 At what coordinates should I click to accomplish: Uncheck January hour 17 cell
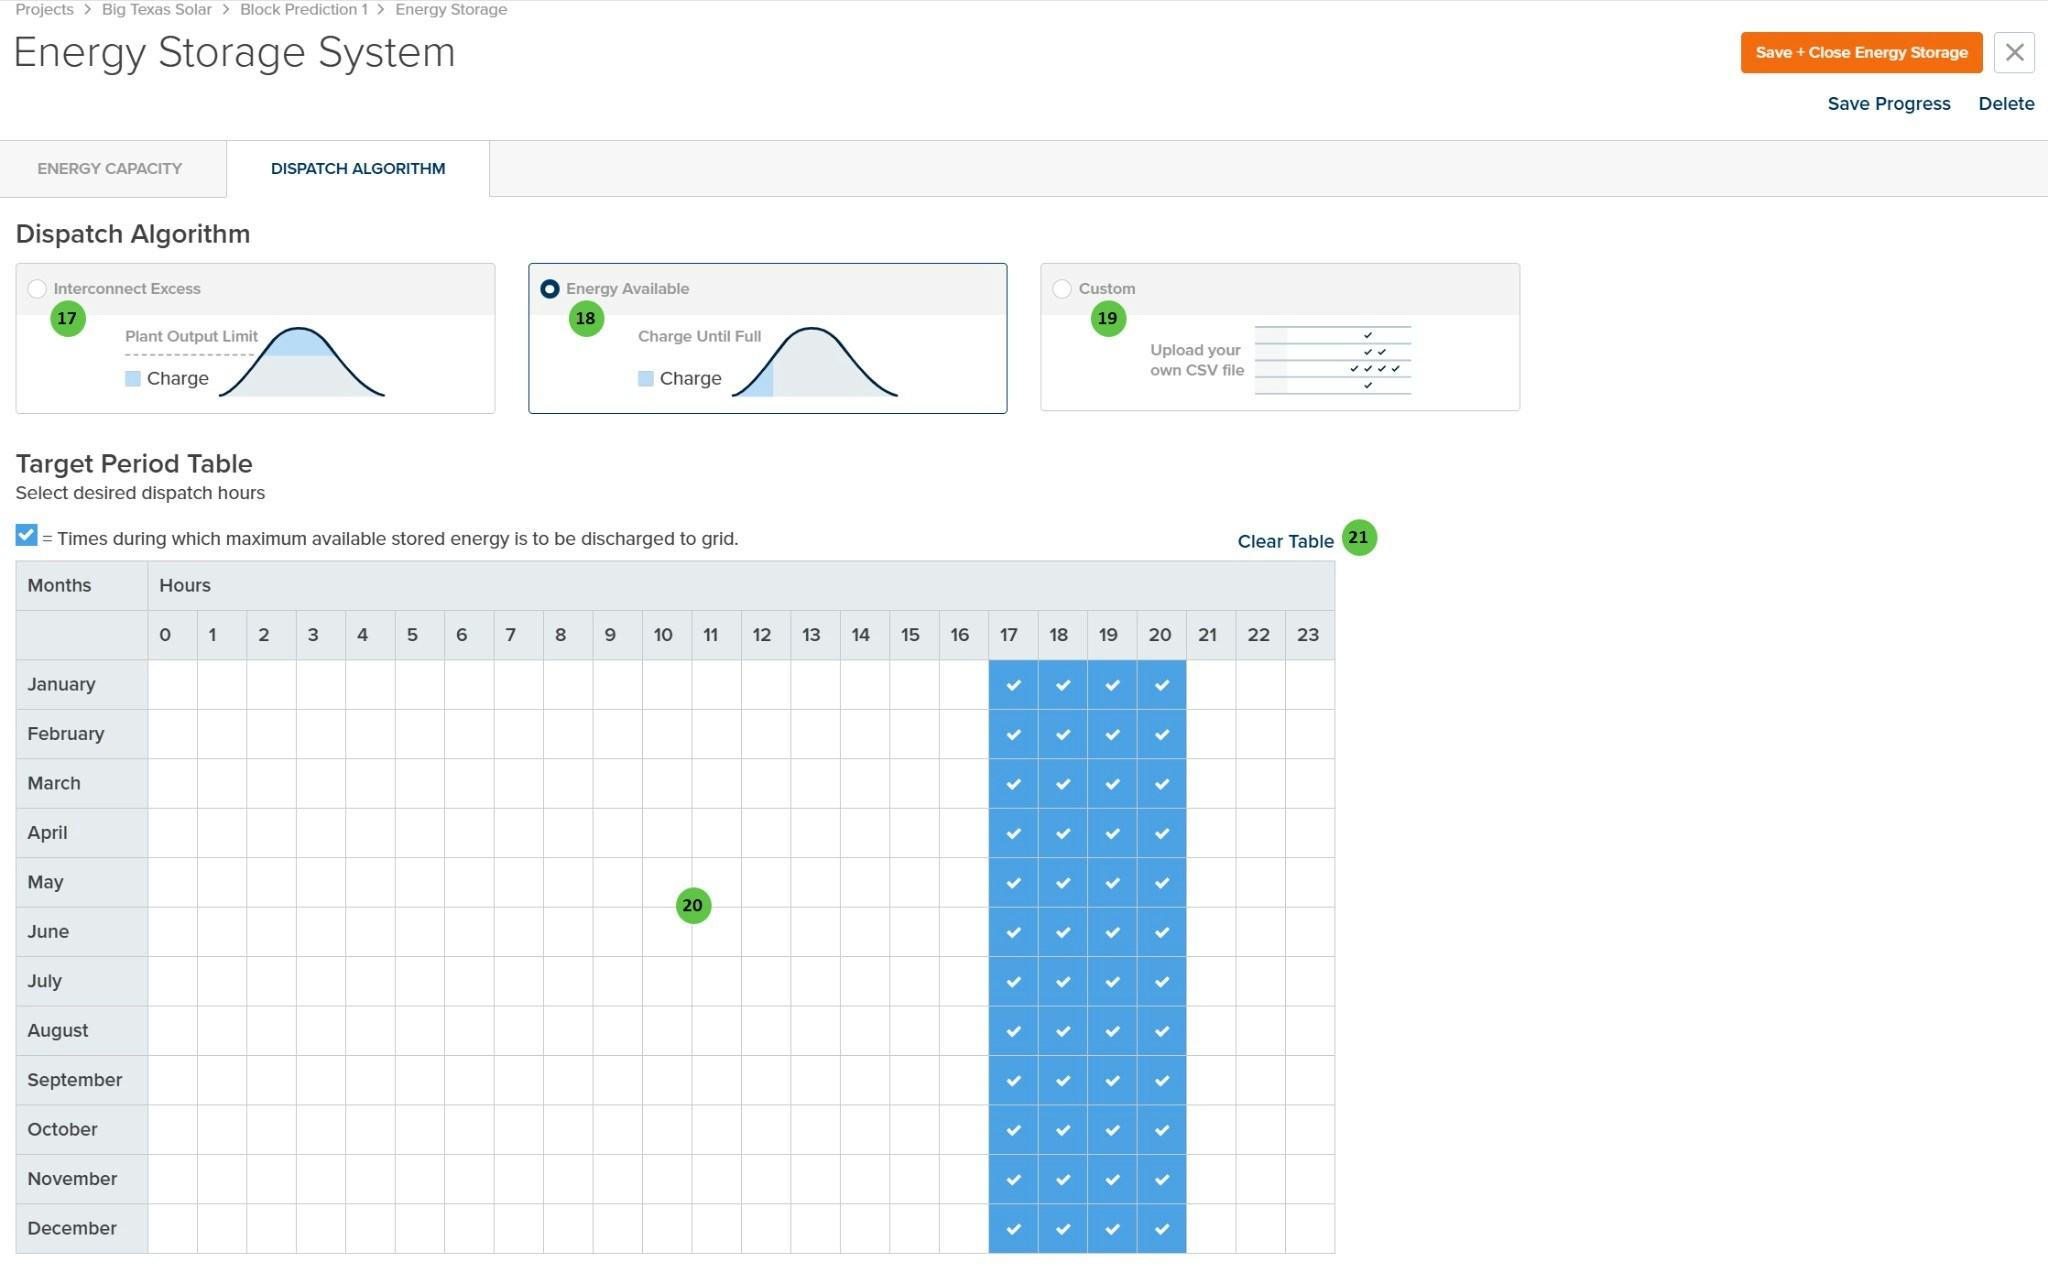(1013, 685)
